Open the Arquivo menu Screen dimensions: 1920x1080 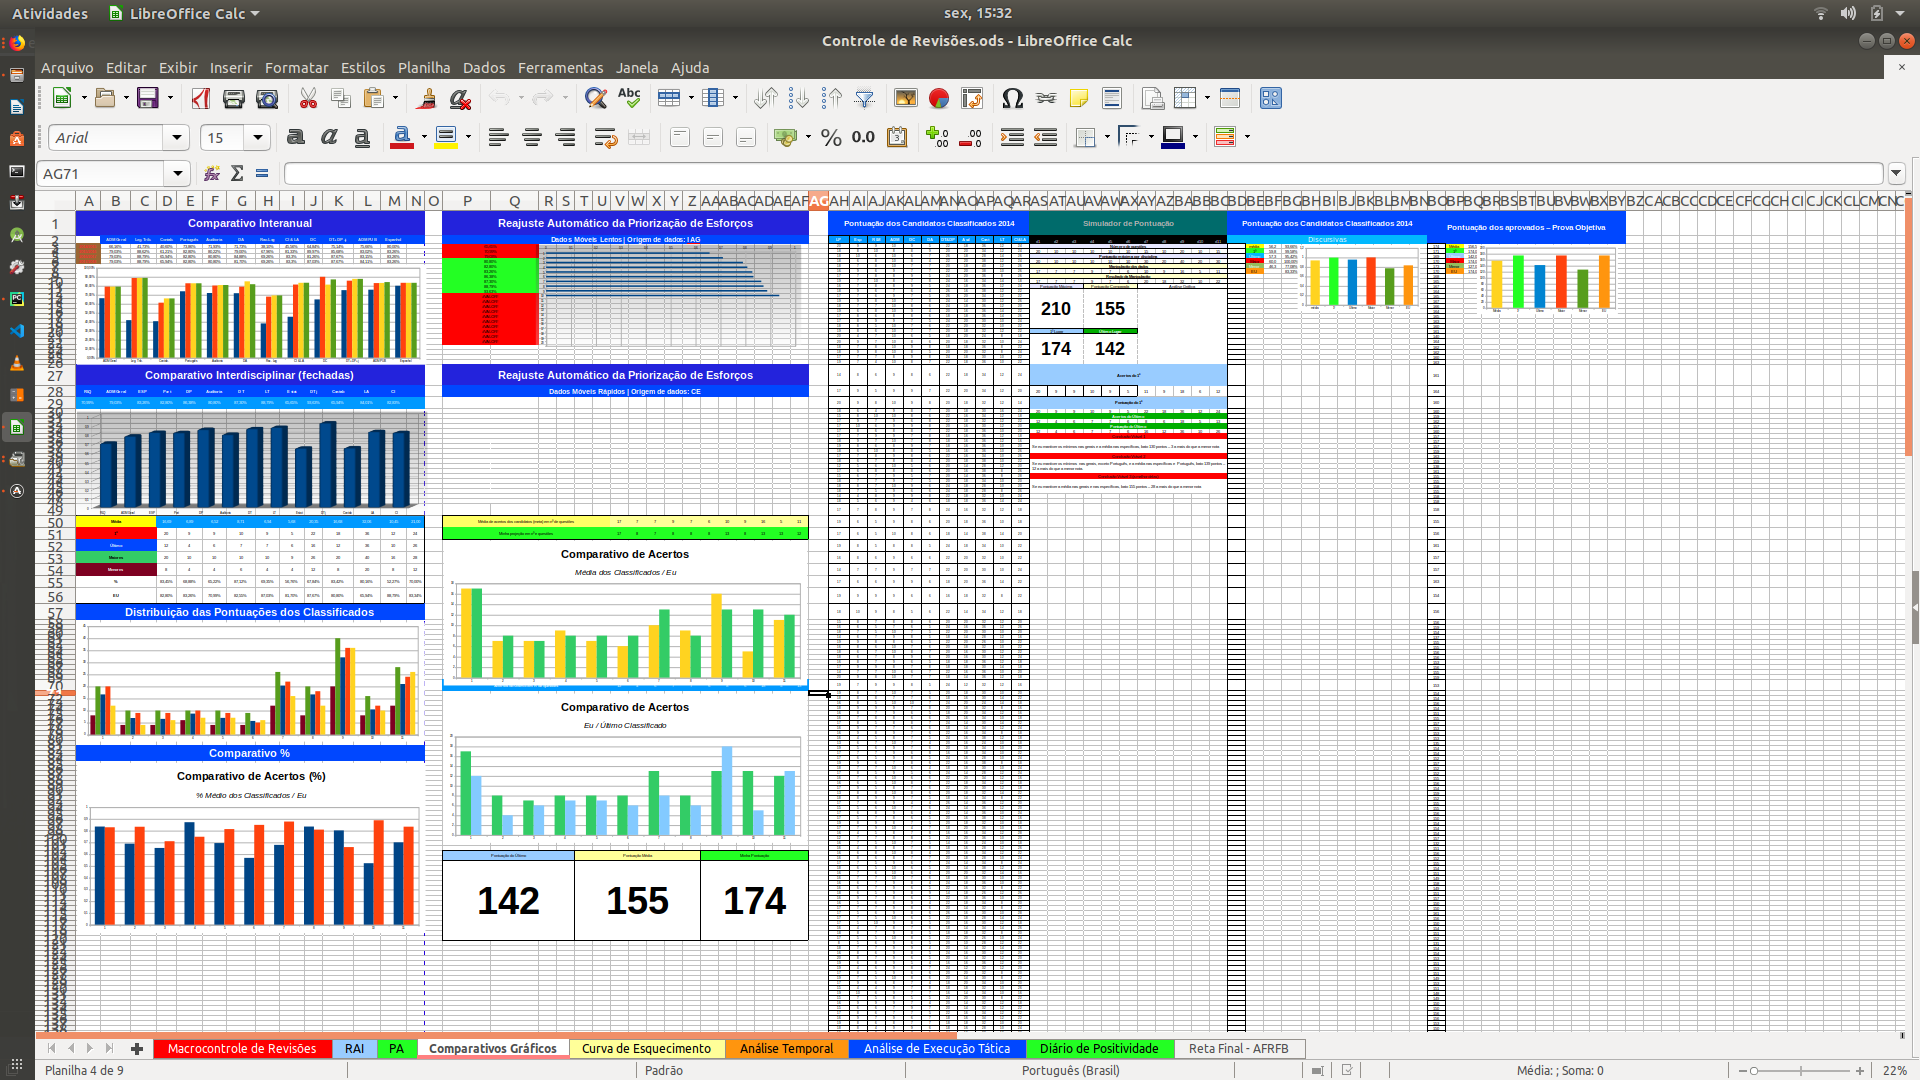coord(67,68)
